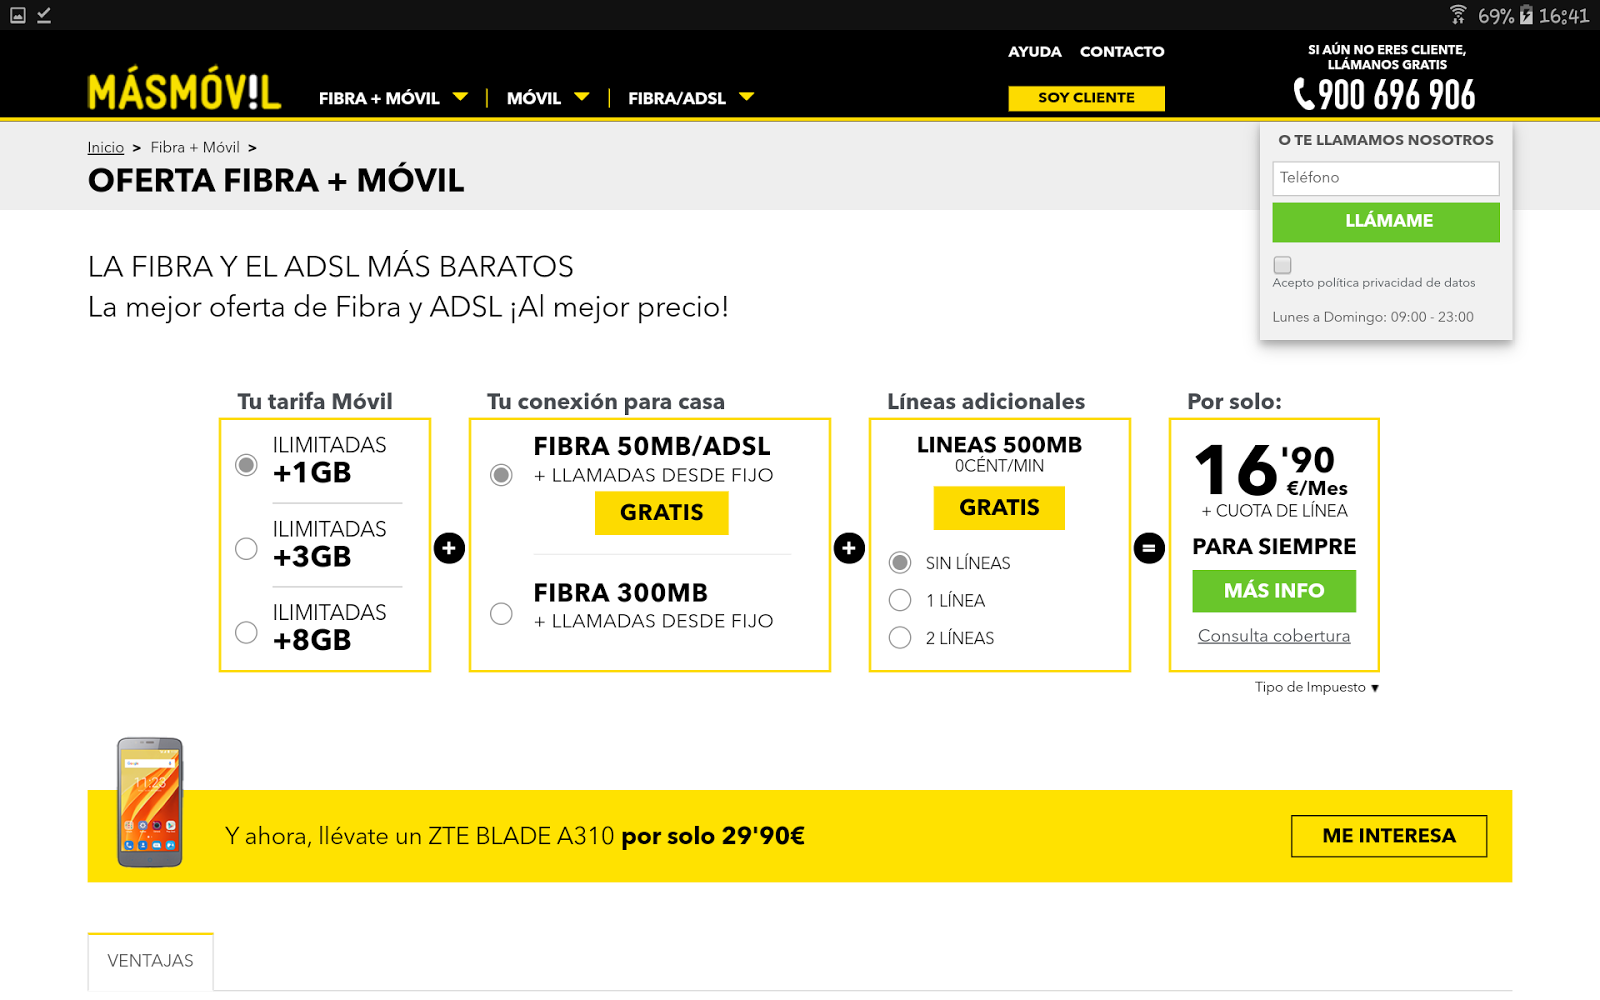Click the '+ CUOTA DE LÍNEA' text

[x=1274, y=511]
